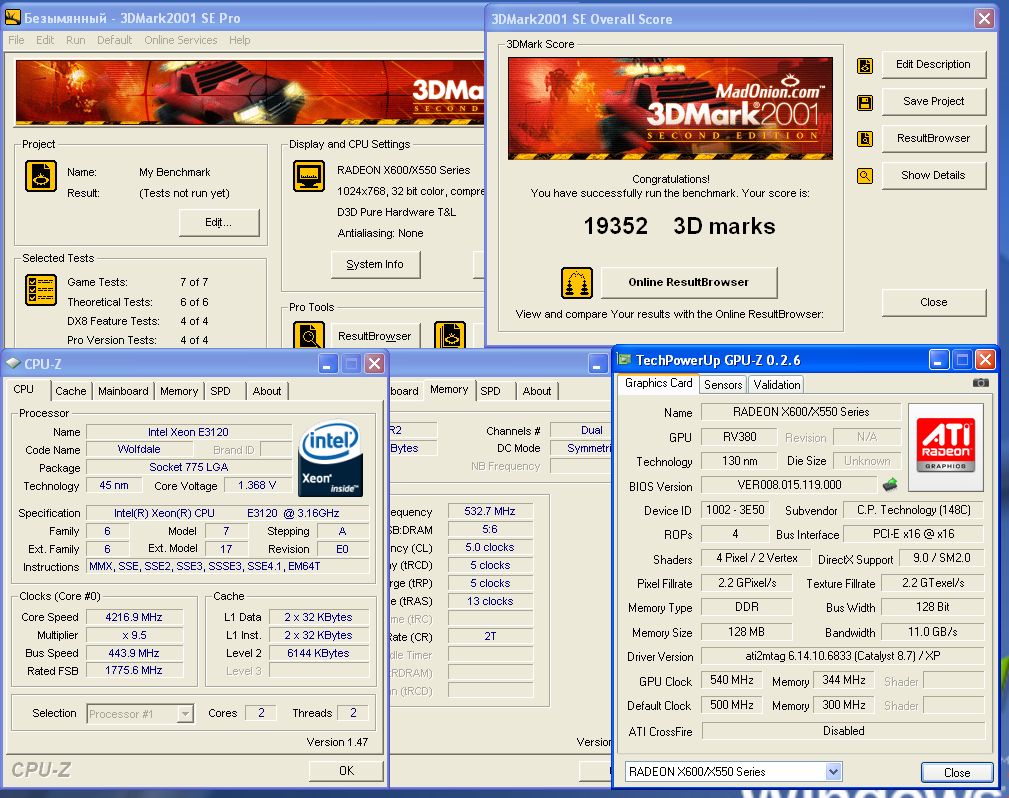
Task: Click the ATI Radeon logo in GPU-Z
Action: [x=945, y=447]
